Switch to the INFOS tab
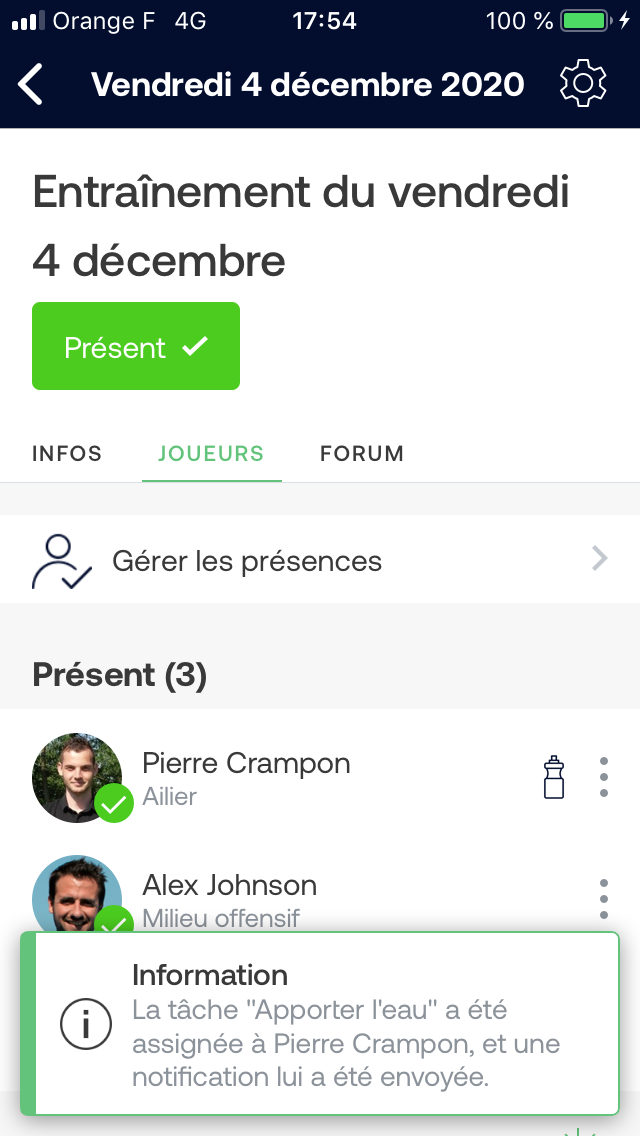 (67, 454)
